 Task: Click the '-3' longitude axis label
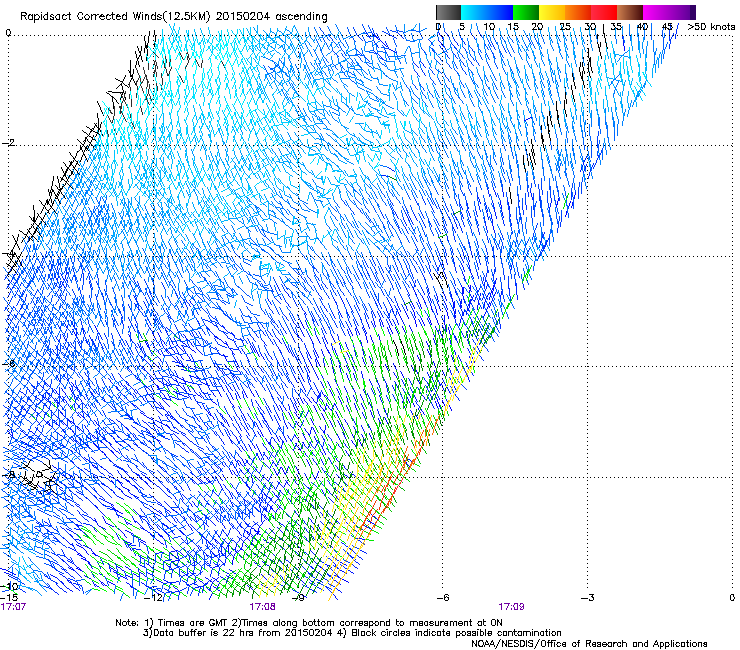[588, 598]
